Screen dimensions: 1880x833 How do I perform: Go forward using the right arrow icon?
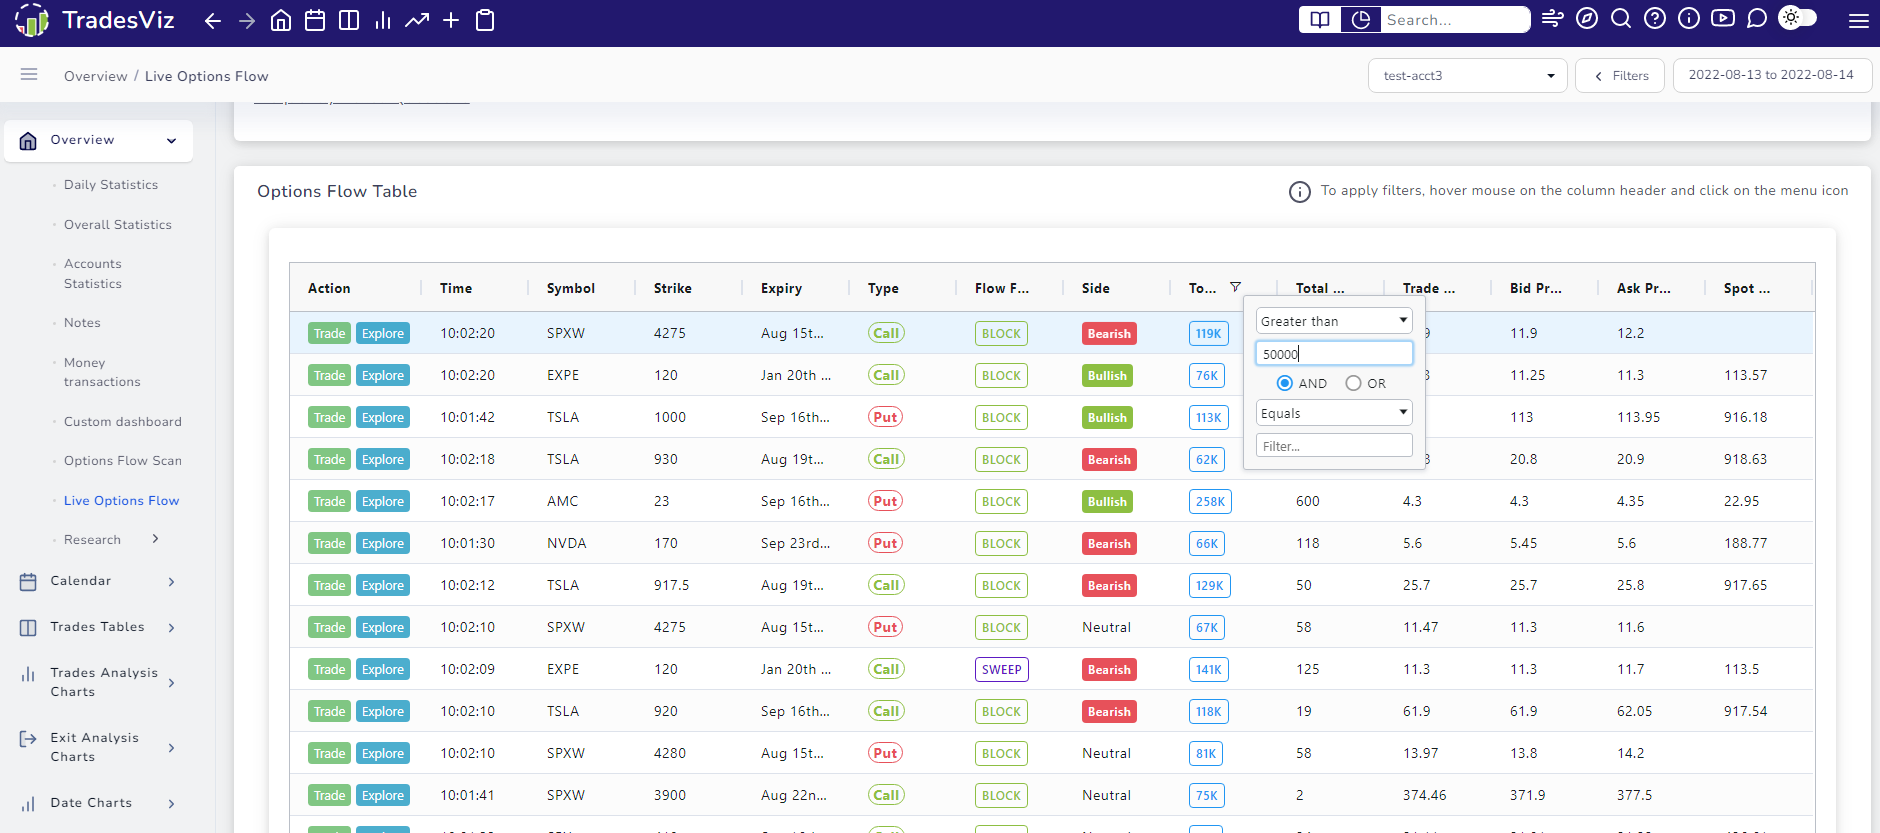coord(247,20)
